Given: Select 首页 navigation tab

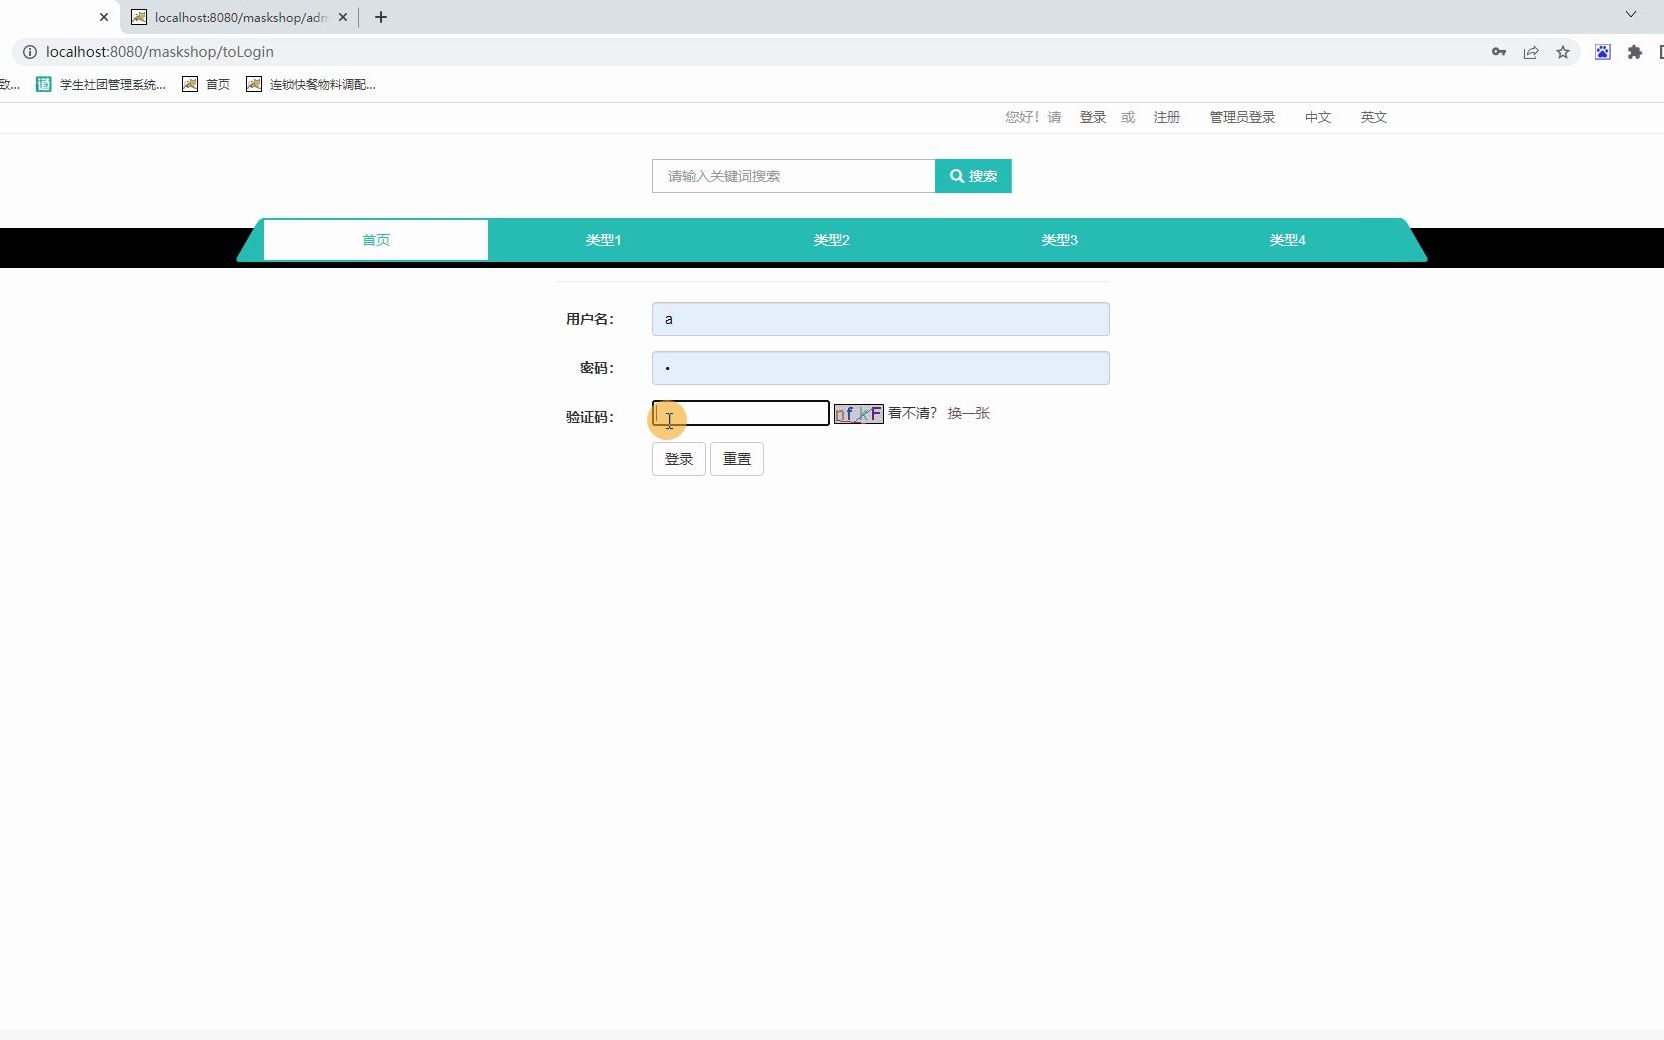Looking at the screenshot, I should [376, 240].
